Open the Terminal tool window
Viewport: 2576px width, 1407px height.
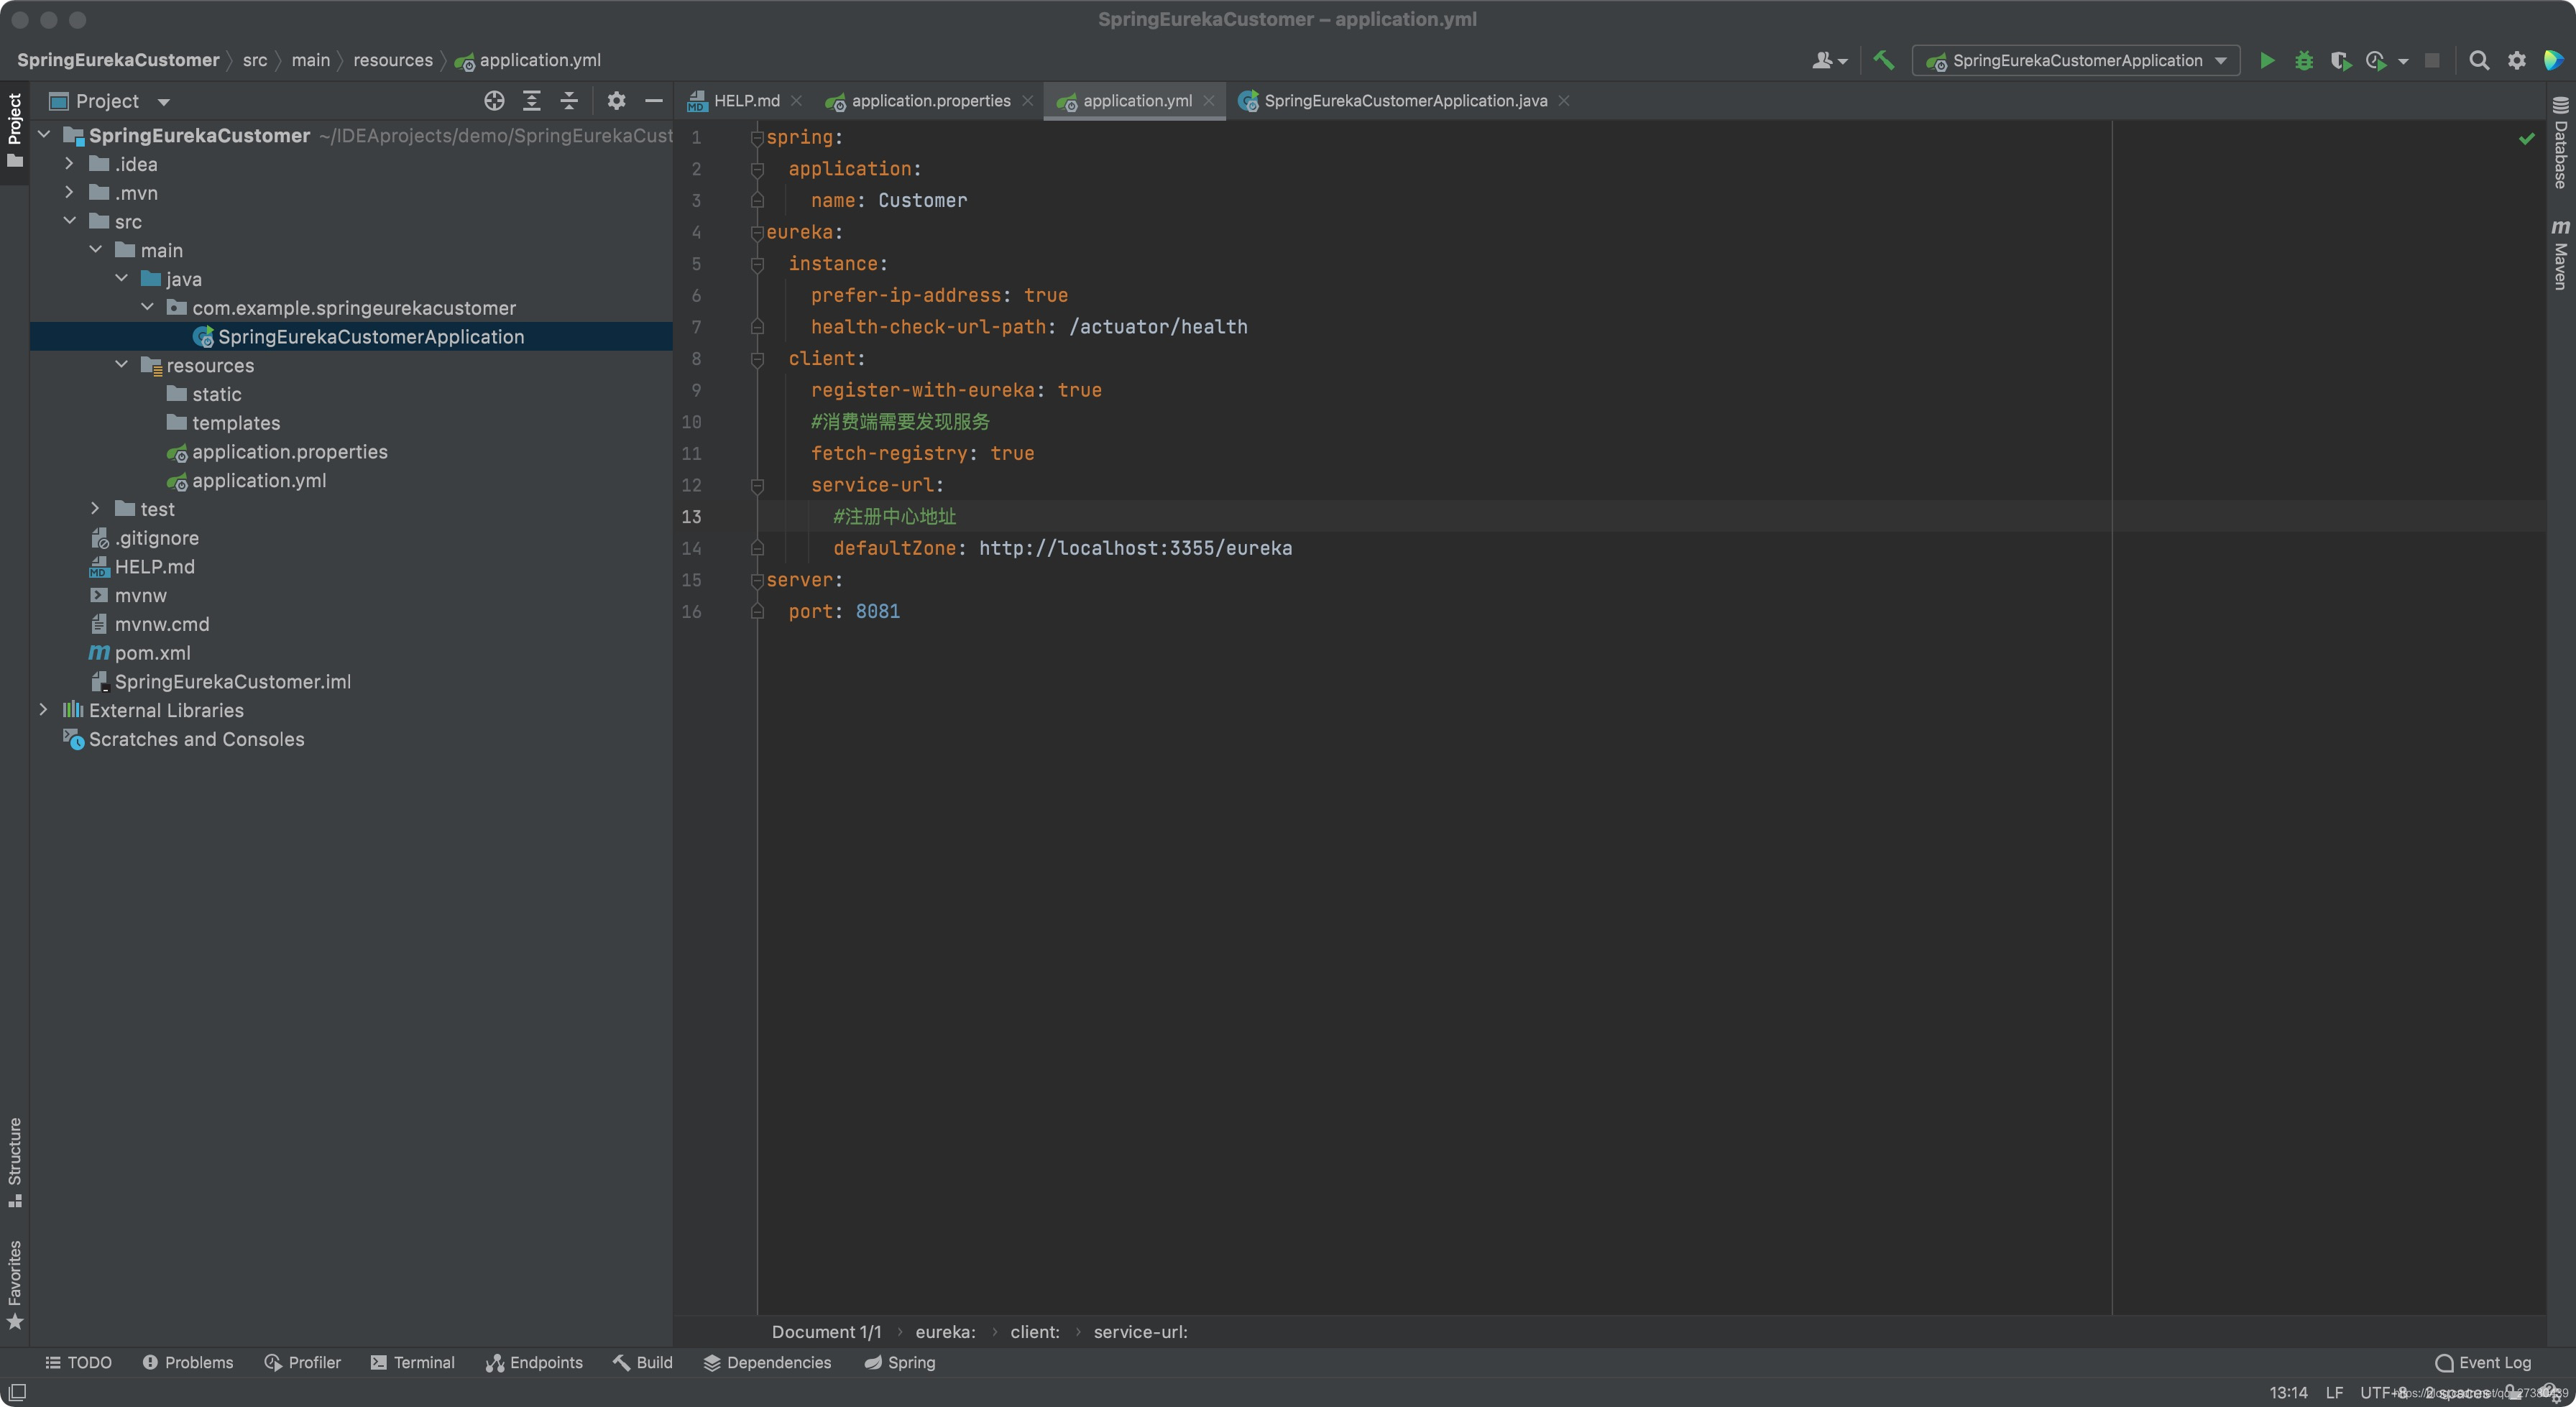click(412, 1362)
